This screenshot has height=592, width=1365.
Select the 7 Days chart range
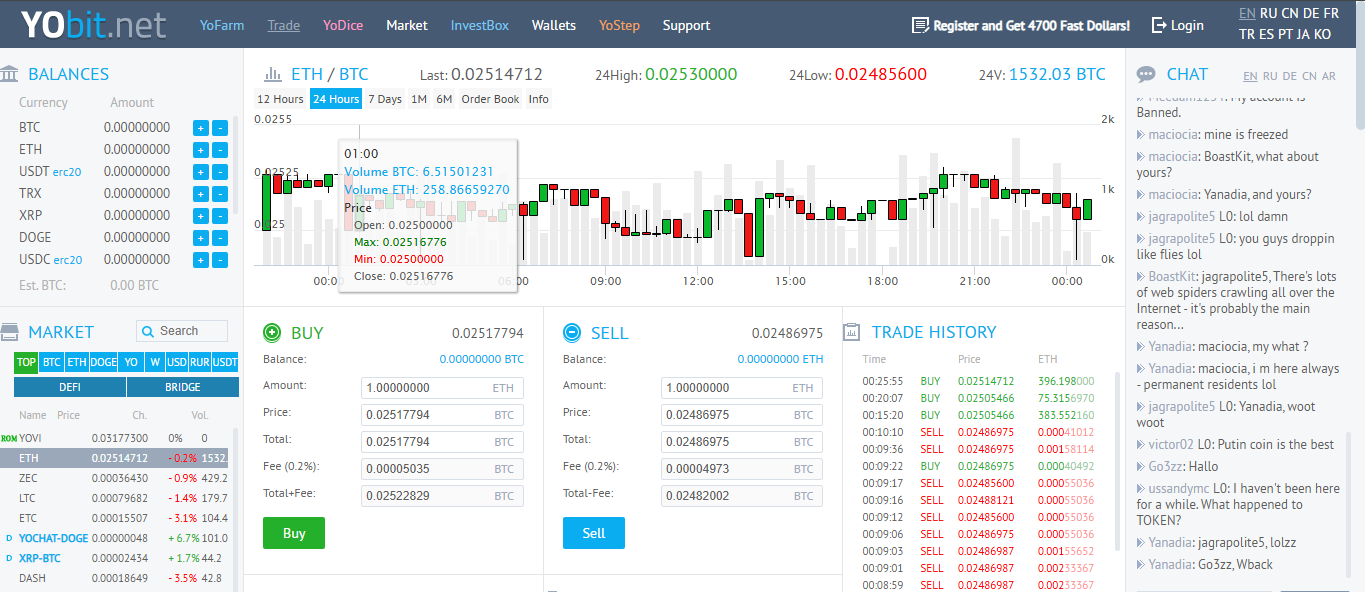coord(384,99)
